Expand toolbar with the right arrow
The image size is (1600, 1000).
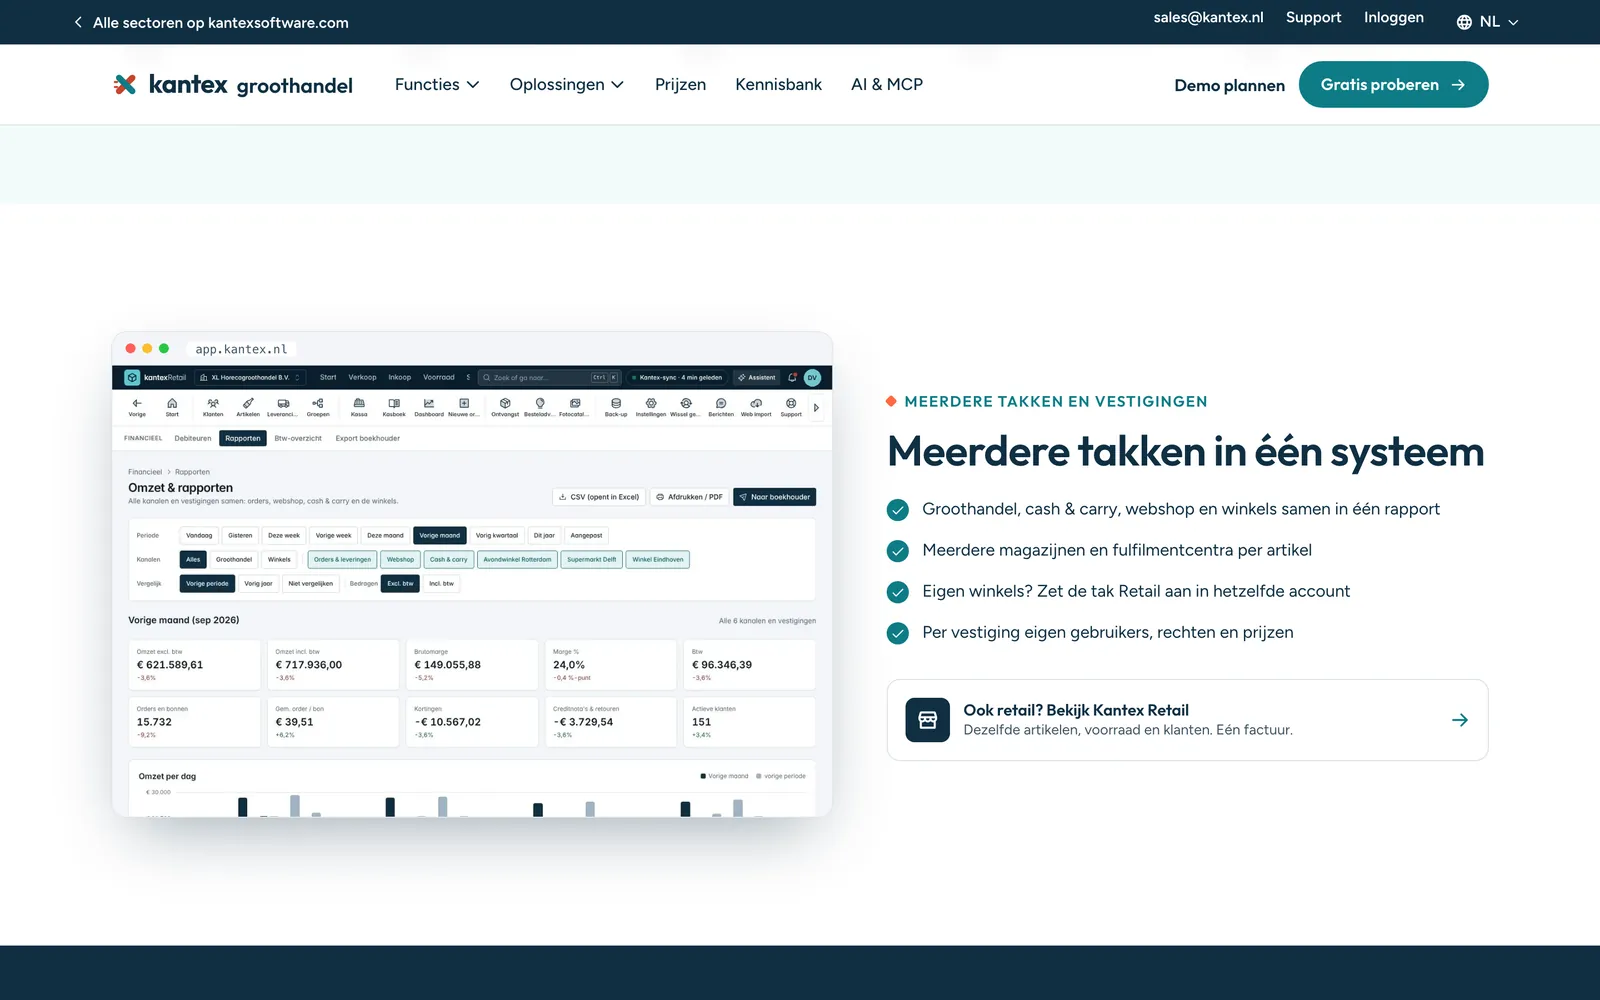pos(816,407)
